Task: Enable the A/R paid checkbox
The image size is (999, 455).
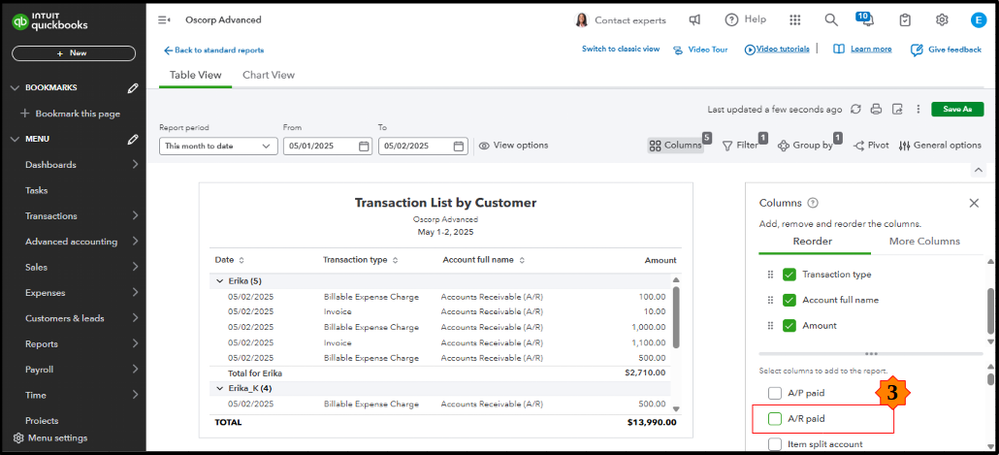Action: pos(775,419)
